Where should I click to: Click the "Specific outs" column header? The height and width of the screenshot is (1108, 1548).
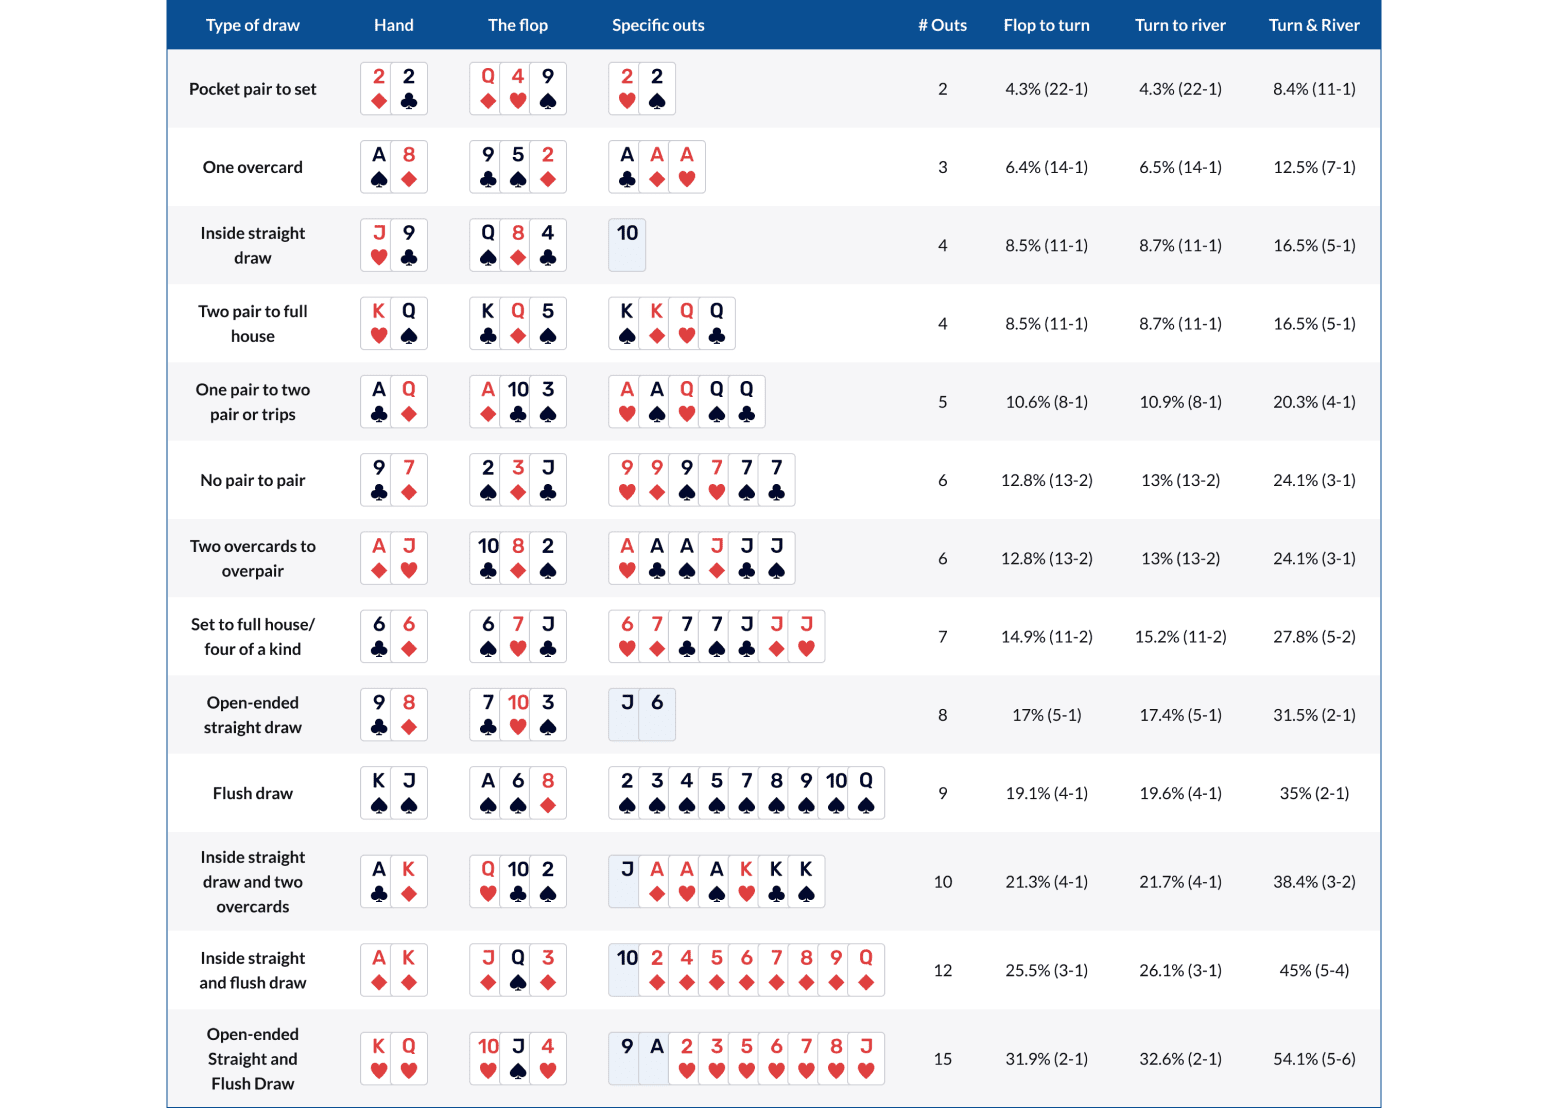(658, 25)
